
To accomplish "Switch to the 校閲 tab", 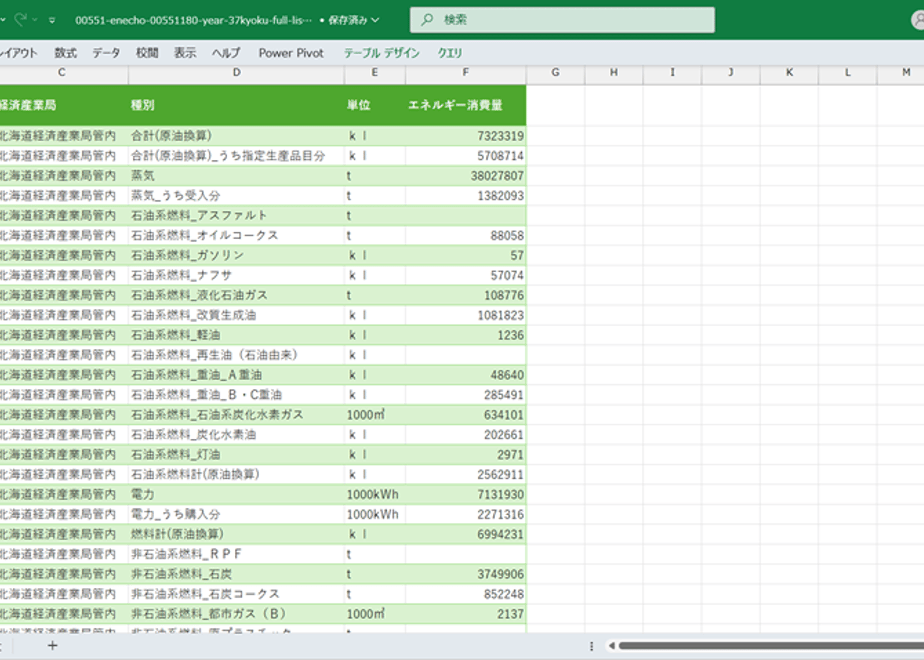I will (x=147, y=53).
